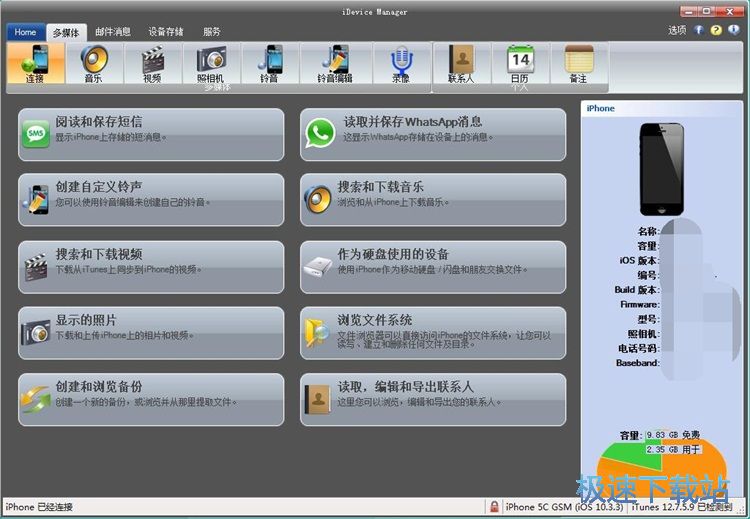Click 'iTunes 12.7.5.9 已检测到' status entry
The image size is (750, 519).
pos(682,507)
